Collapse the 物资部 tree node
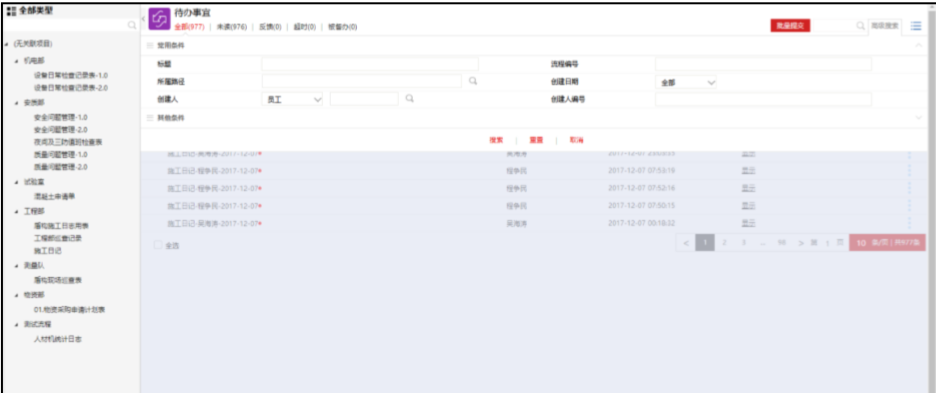This screenshot has width=936, height=393. click(x=17, y=295)
